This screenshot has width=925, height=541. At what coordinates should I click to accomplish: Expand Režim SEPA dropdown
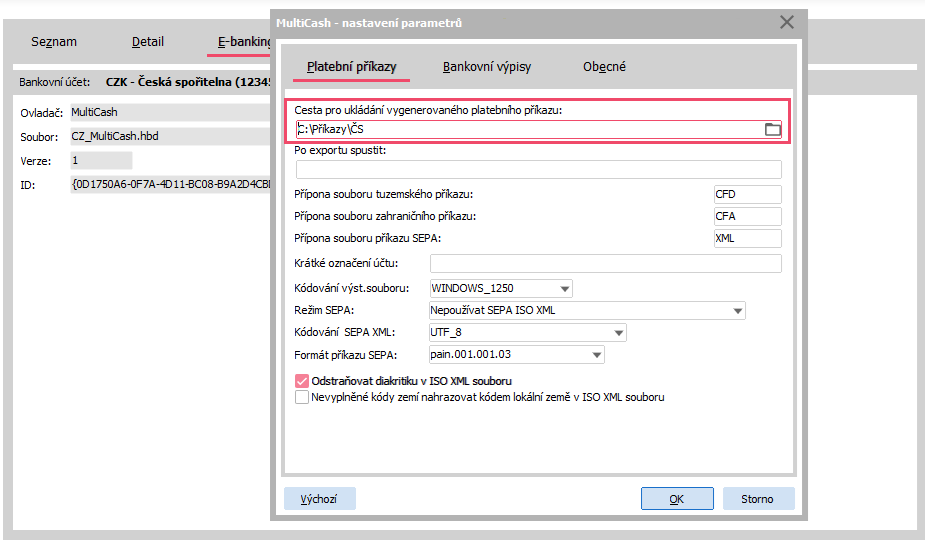pos(737,310)
